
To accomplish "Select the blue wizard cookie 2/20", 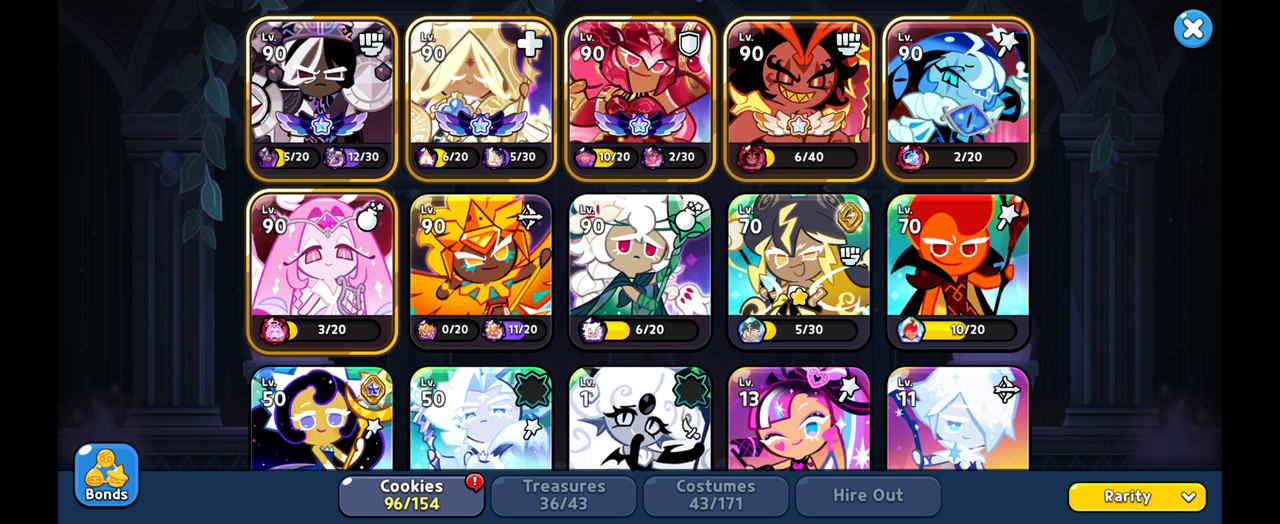I will point(958,98).
